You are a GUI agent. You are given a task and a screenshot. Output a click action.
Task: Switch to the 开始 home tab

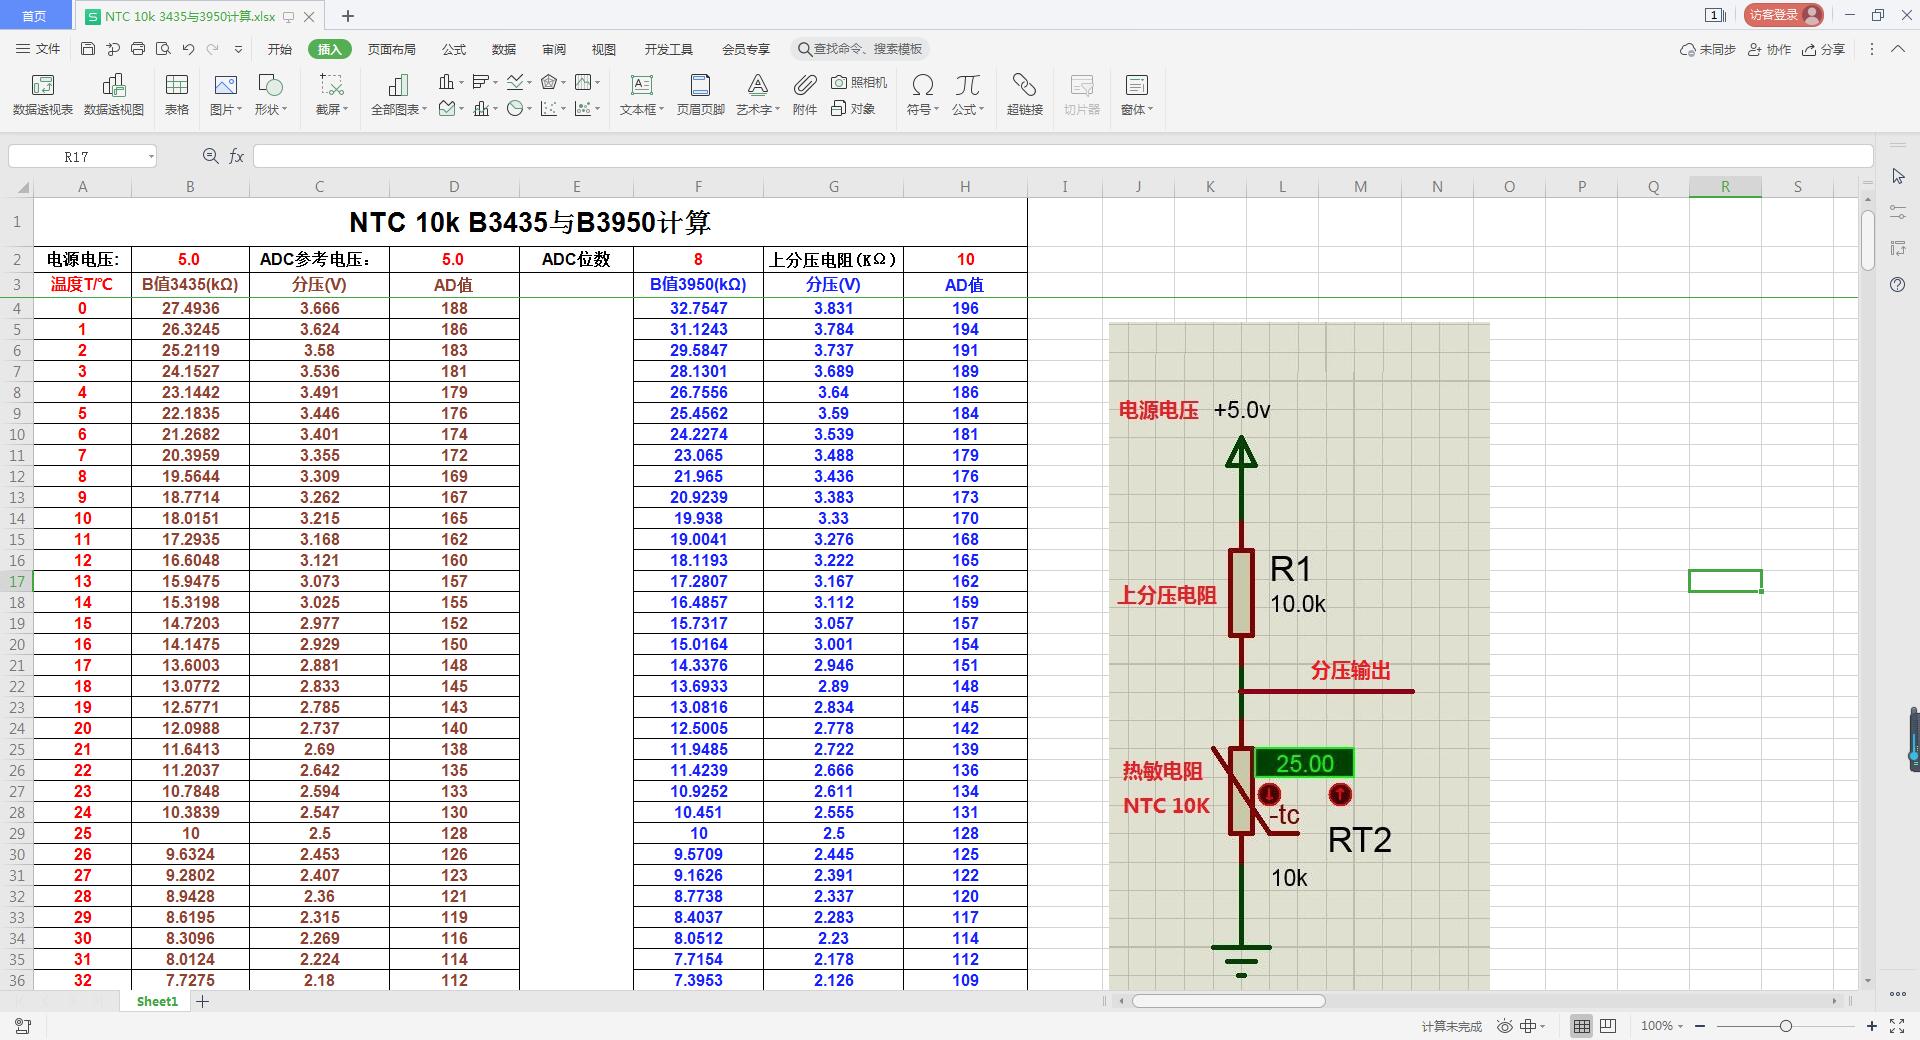(280, 49)
